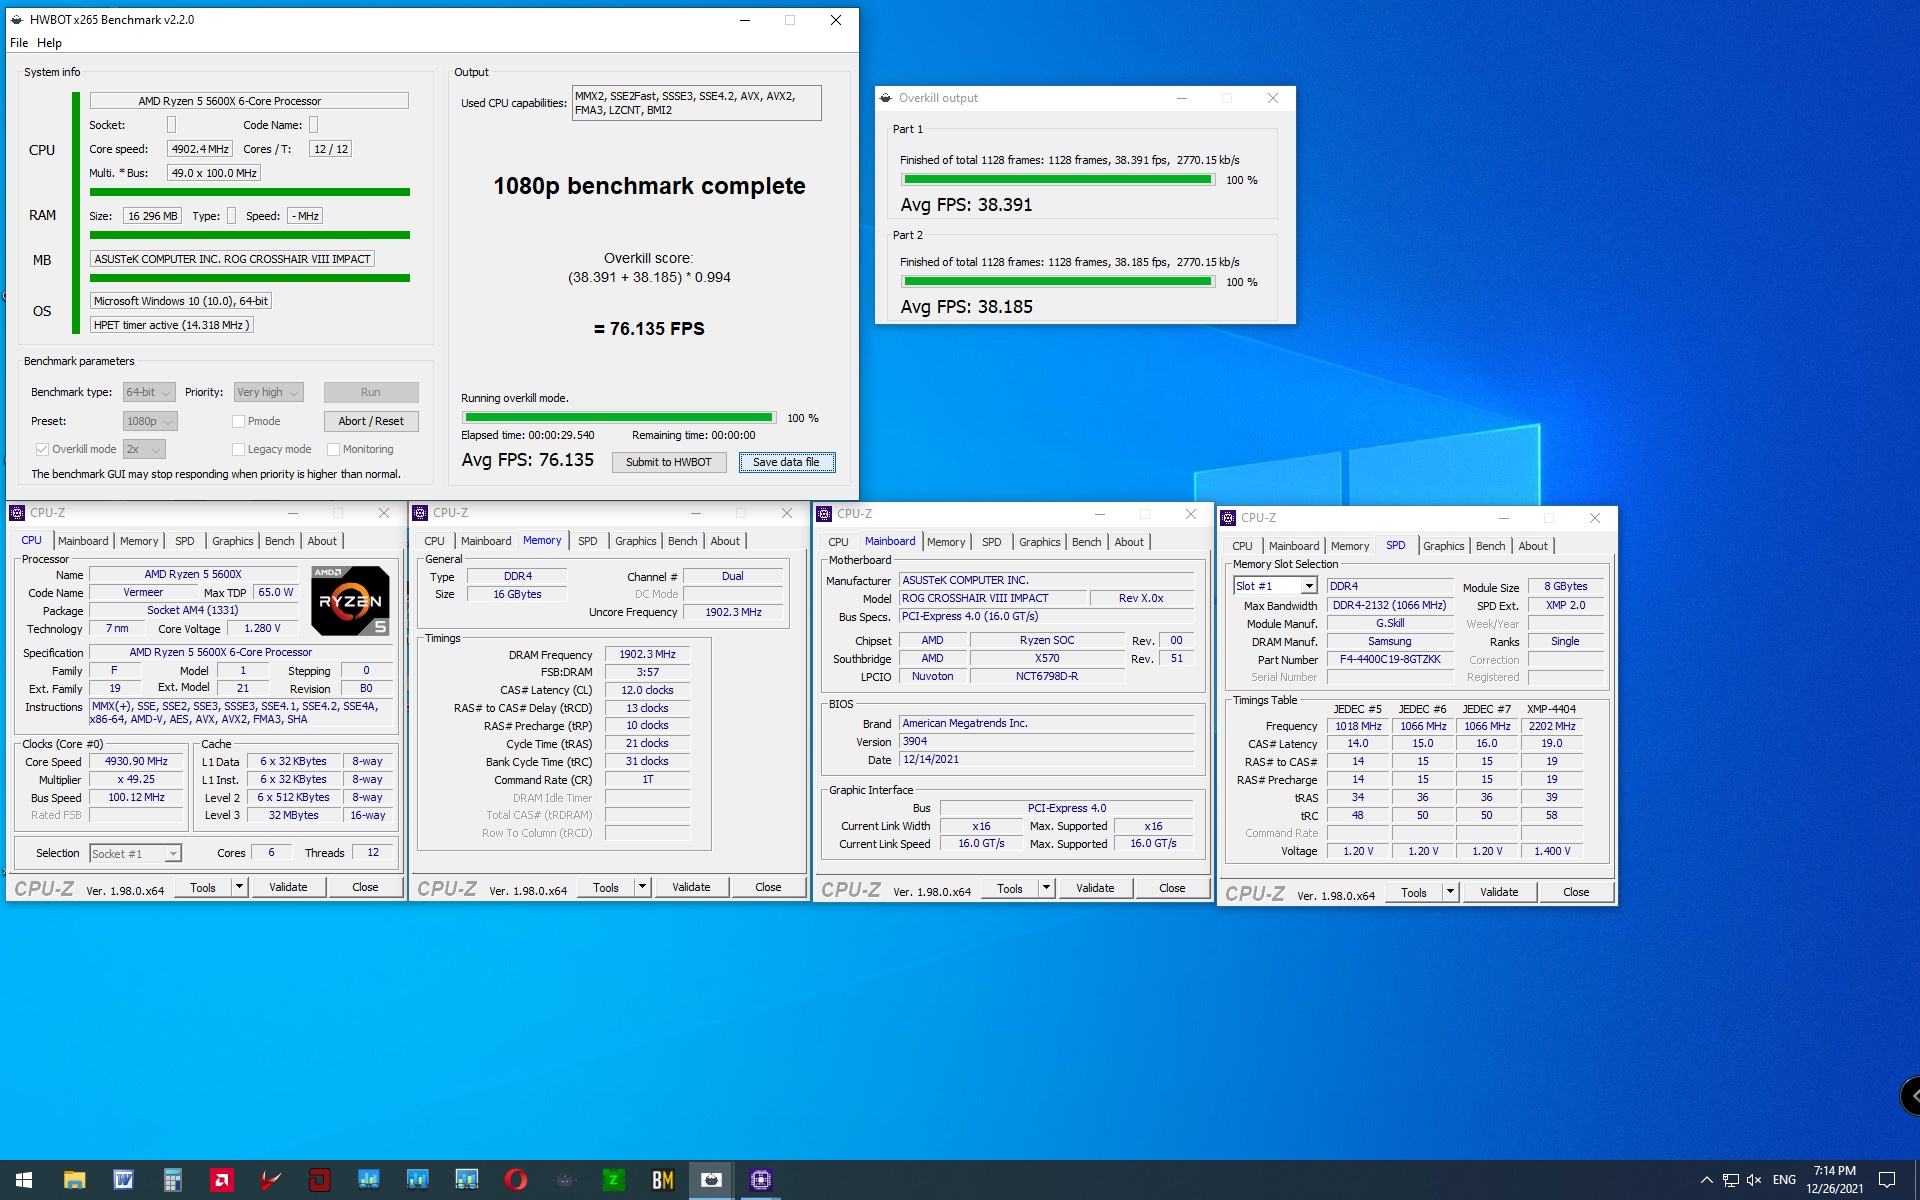Open the Benchmark type 64-bit dropdown

tap(149, 393)
